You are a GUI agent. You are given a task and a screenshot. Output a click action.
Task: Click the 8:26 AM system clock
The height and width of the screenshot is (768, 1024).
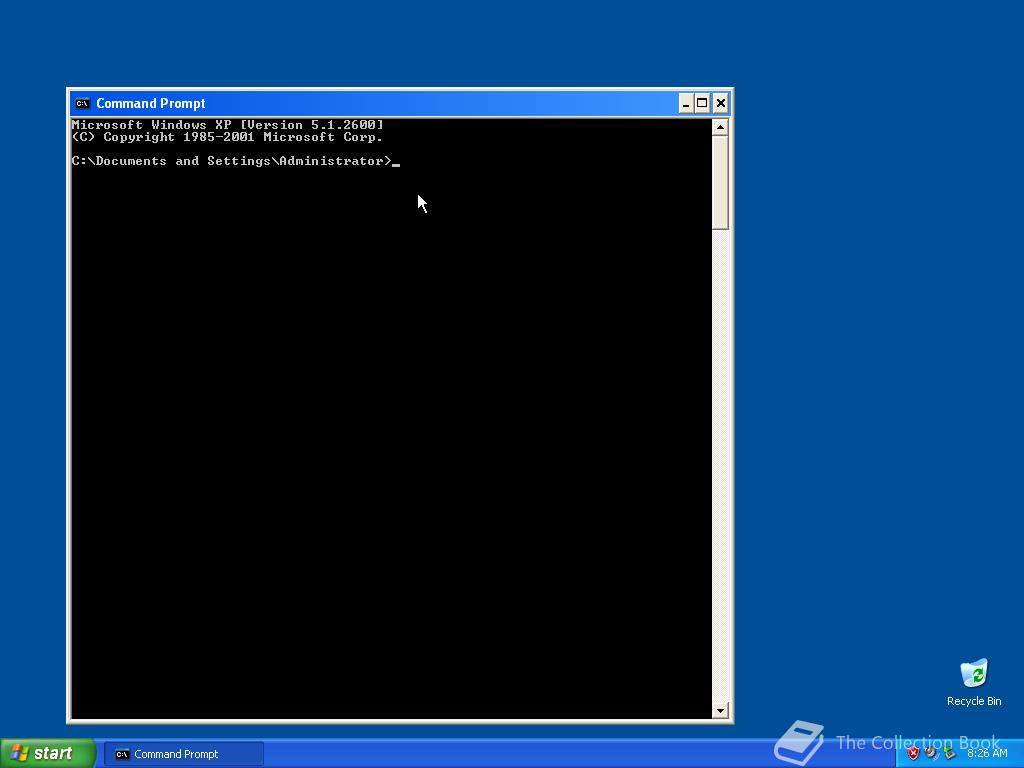[x=987, y=754]
